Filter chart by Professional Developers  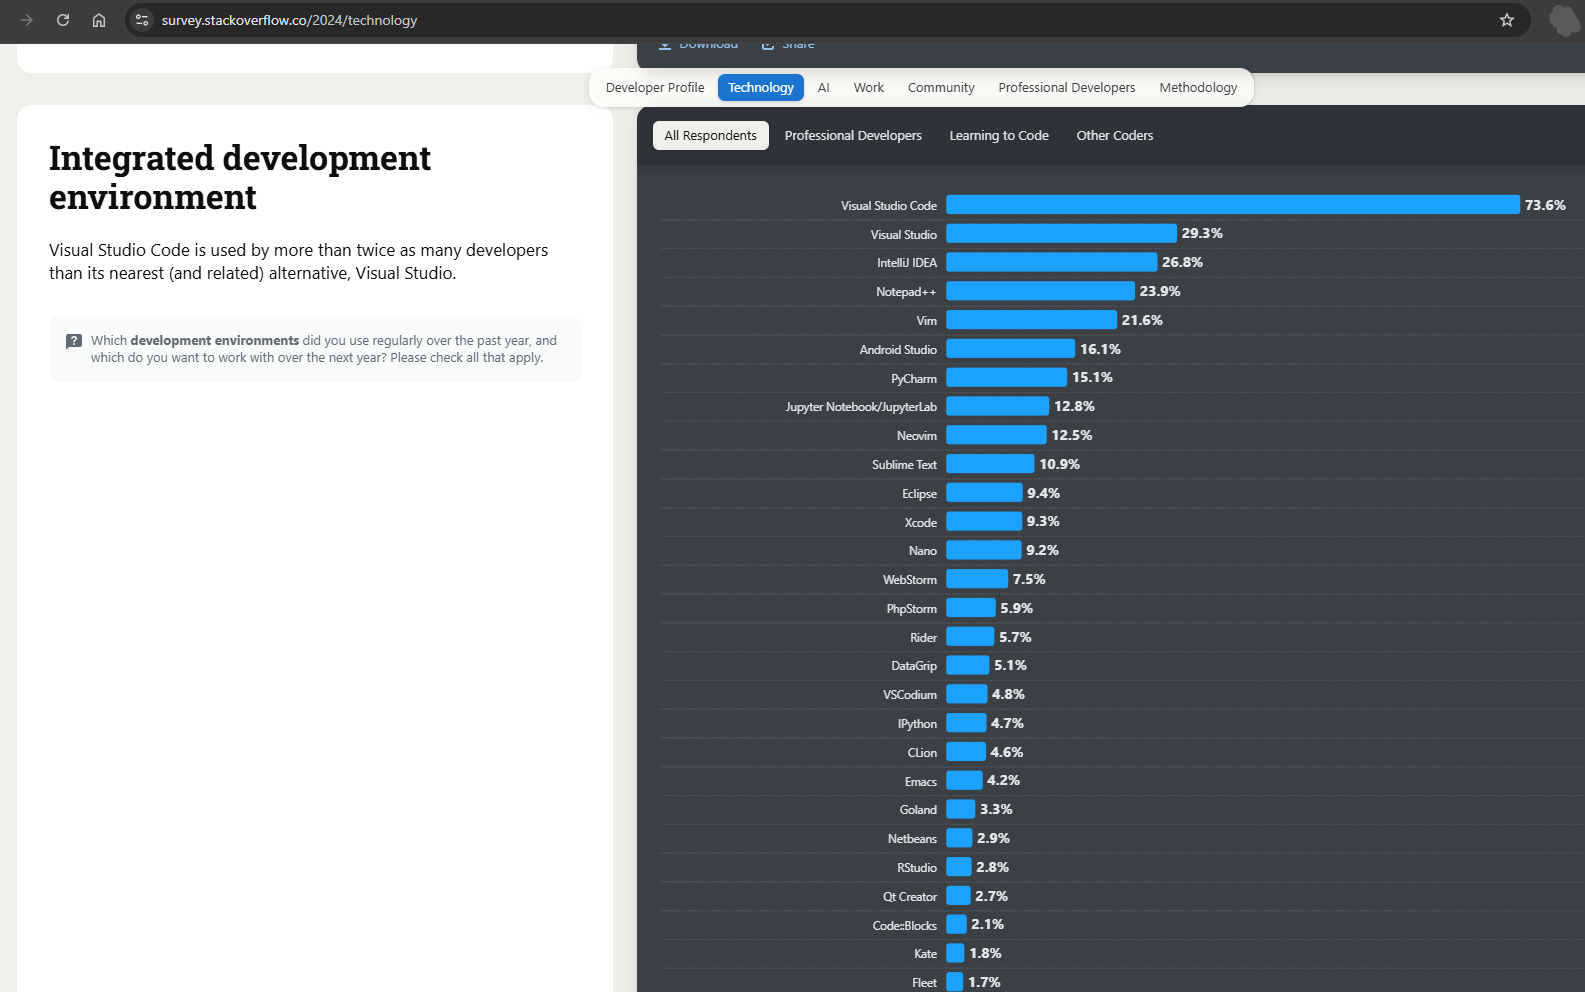(853, 136)
